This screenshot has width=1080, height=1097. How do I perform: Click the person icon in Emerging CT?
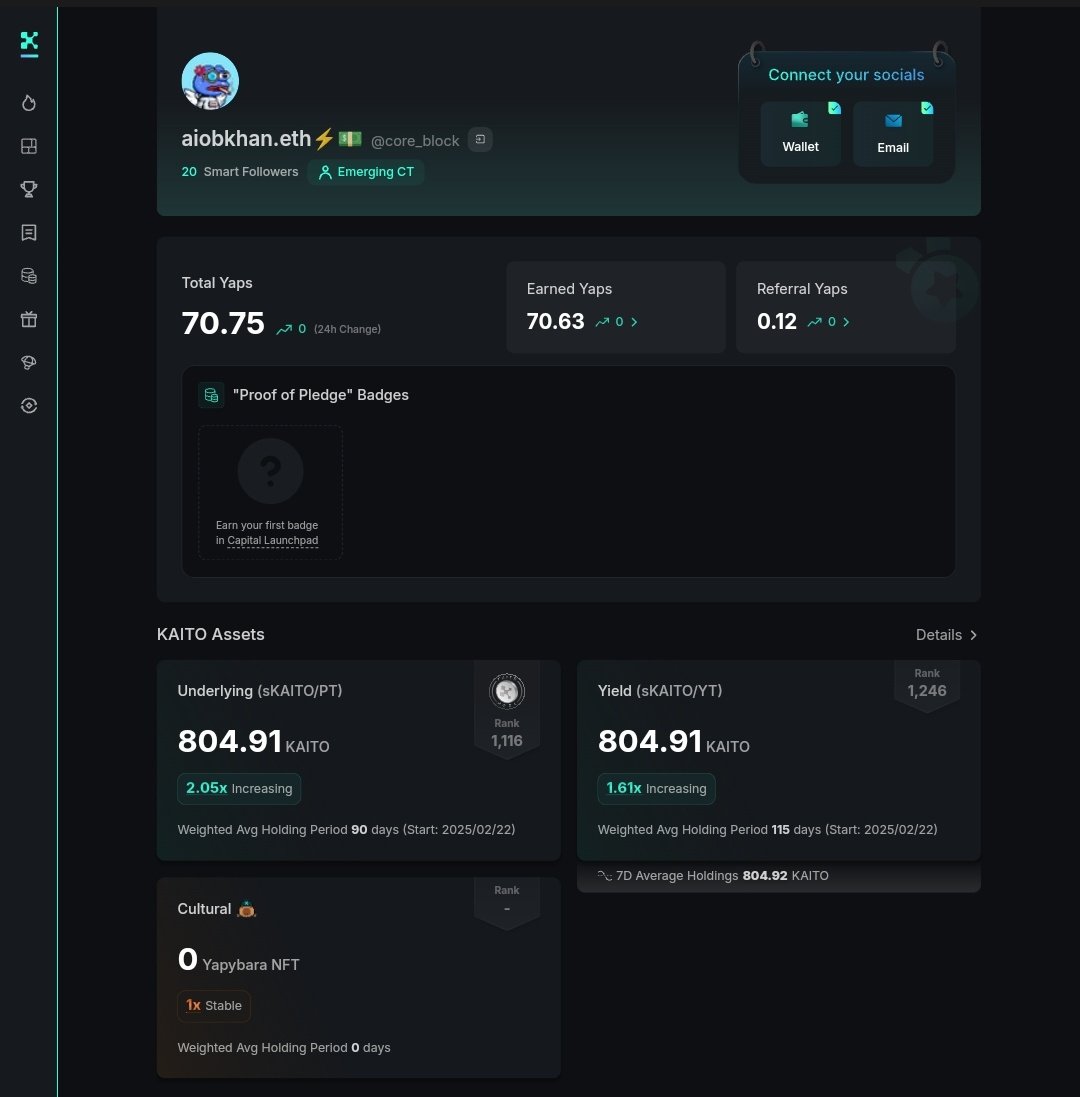pos(325,172)
